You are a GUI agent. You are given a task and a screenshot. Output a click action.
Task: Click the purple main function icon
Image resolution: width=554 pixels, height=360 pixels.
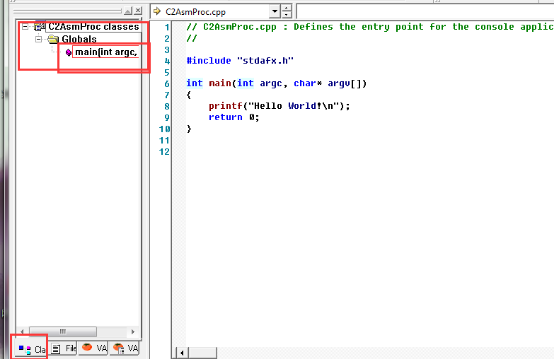[68, 52]
